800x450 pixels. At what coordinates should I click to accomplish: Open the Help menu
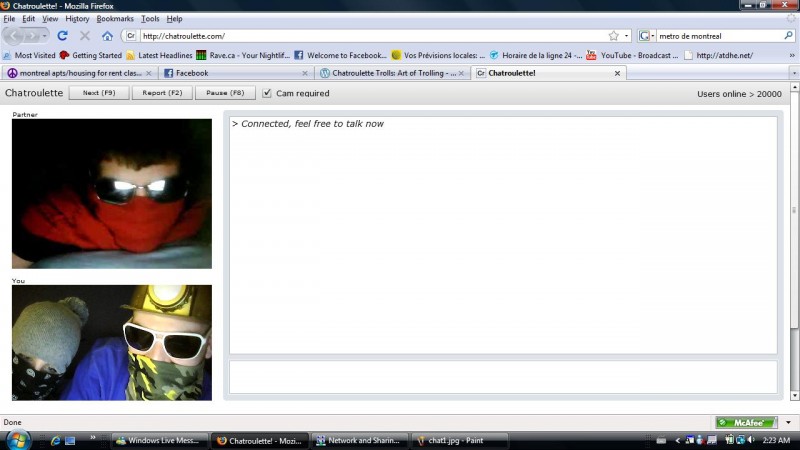click(174, 18)
